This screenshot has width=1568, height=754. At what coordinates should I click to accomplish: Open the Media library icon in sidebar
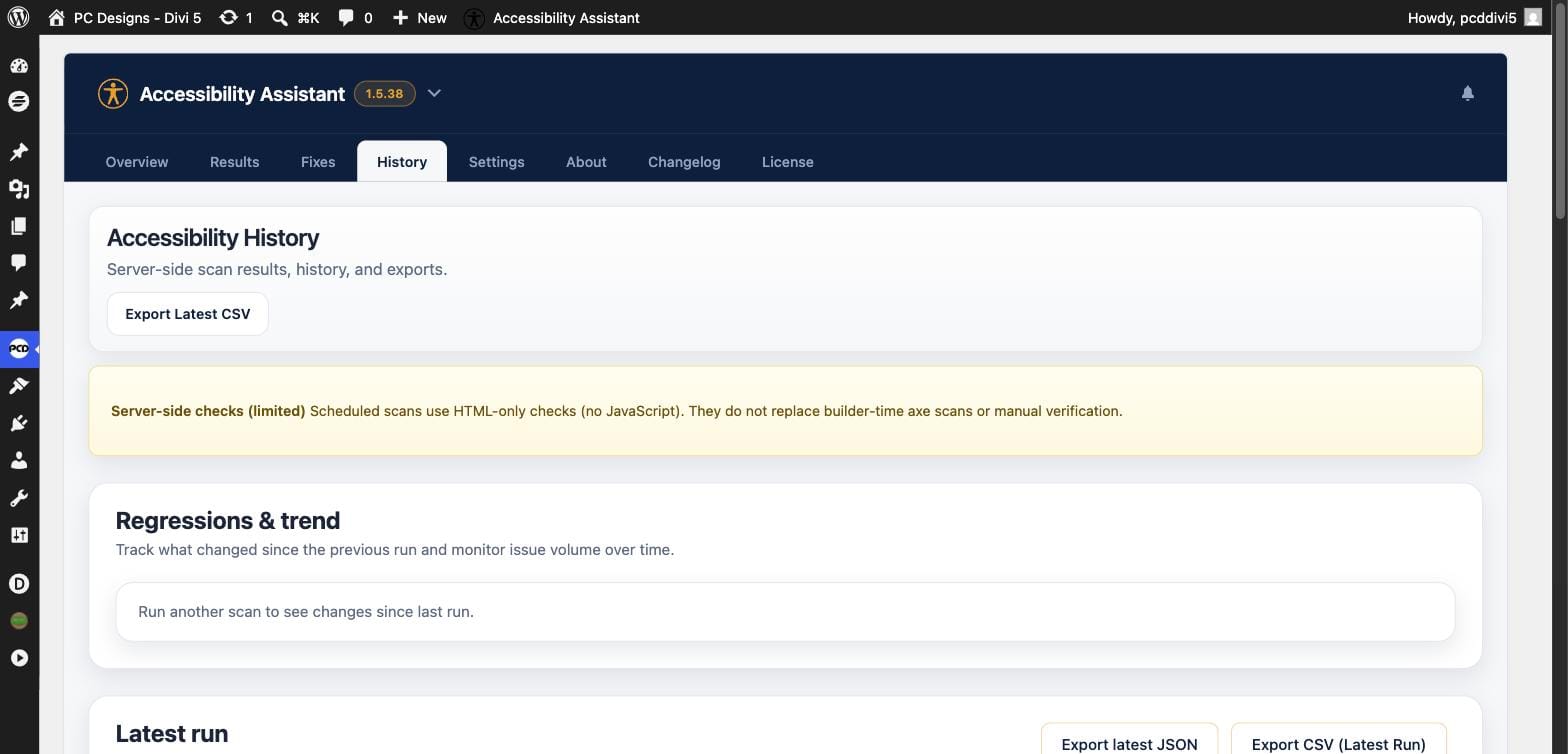19,189
